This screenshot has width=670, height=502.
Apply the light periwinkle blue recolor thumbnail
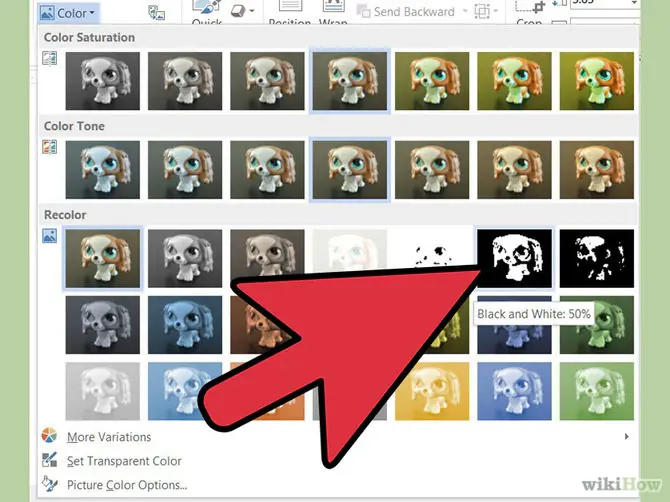pyautogui.click(x=514, y=391)
